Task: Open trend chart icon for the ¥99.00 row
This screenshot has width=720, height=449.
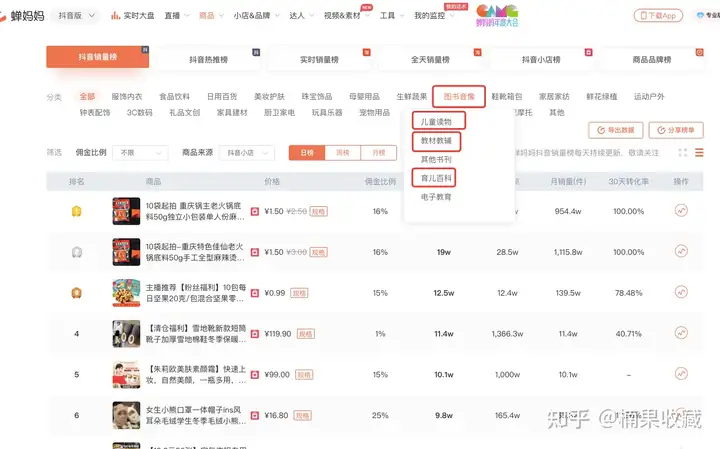Action: tap(681, 374)
